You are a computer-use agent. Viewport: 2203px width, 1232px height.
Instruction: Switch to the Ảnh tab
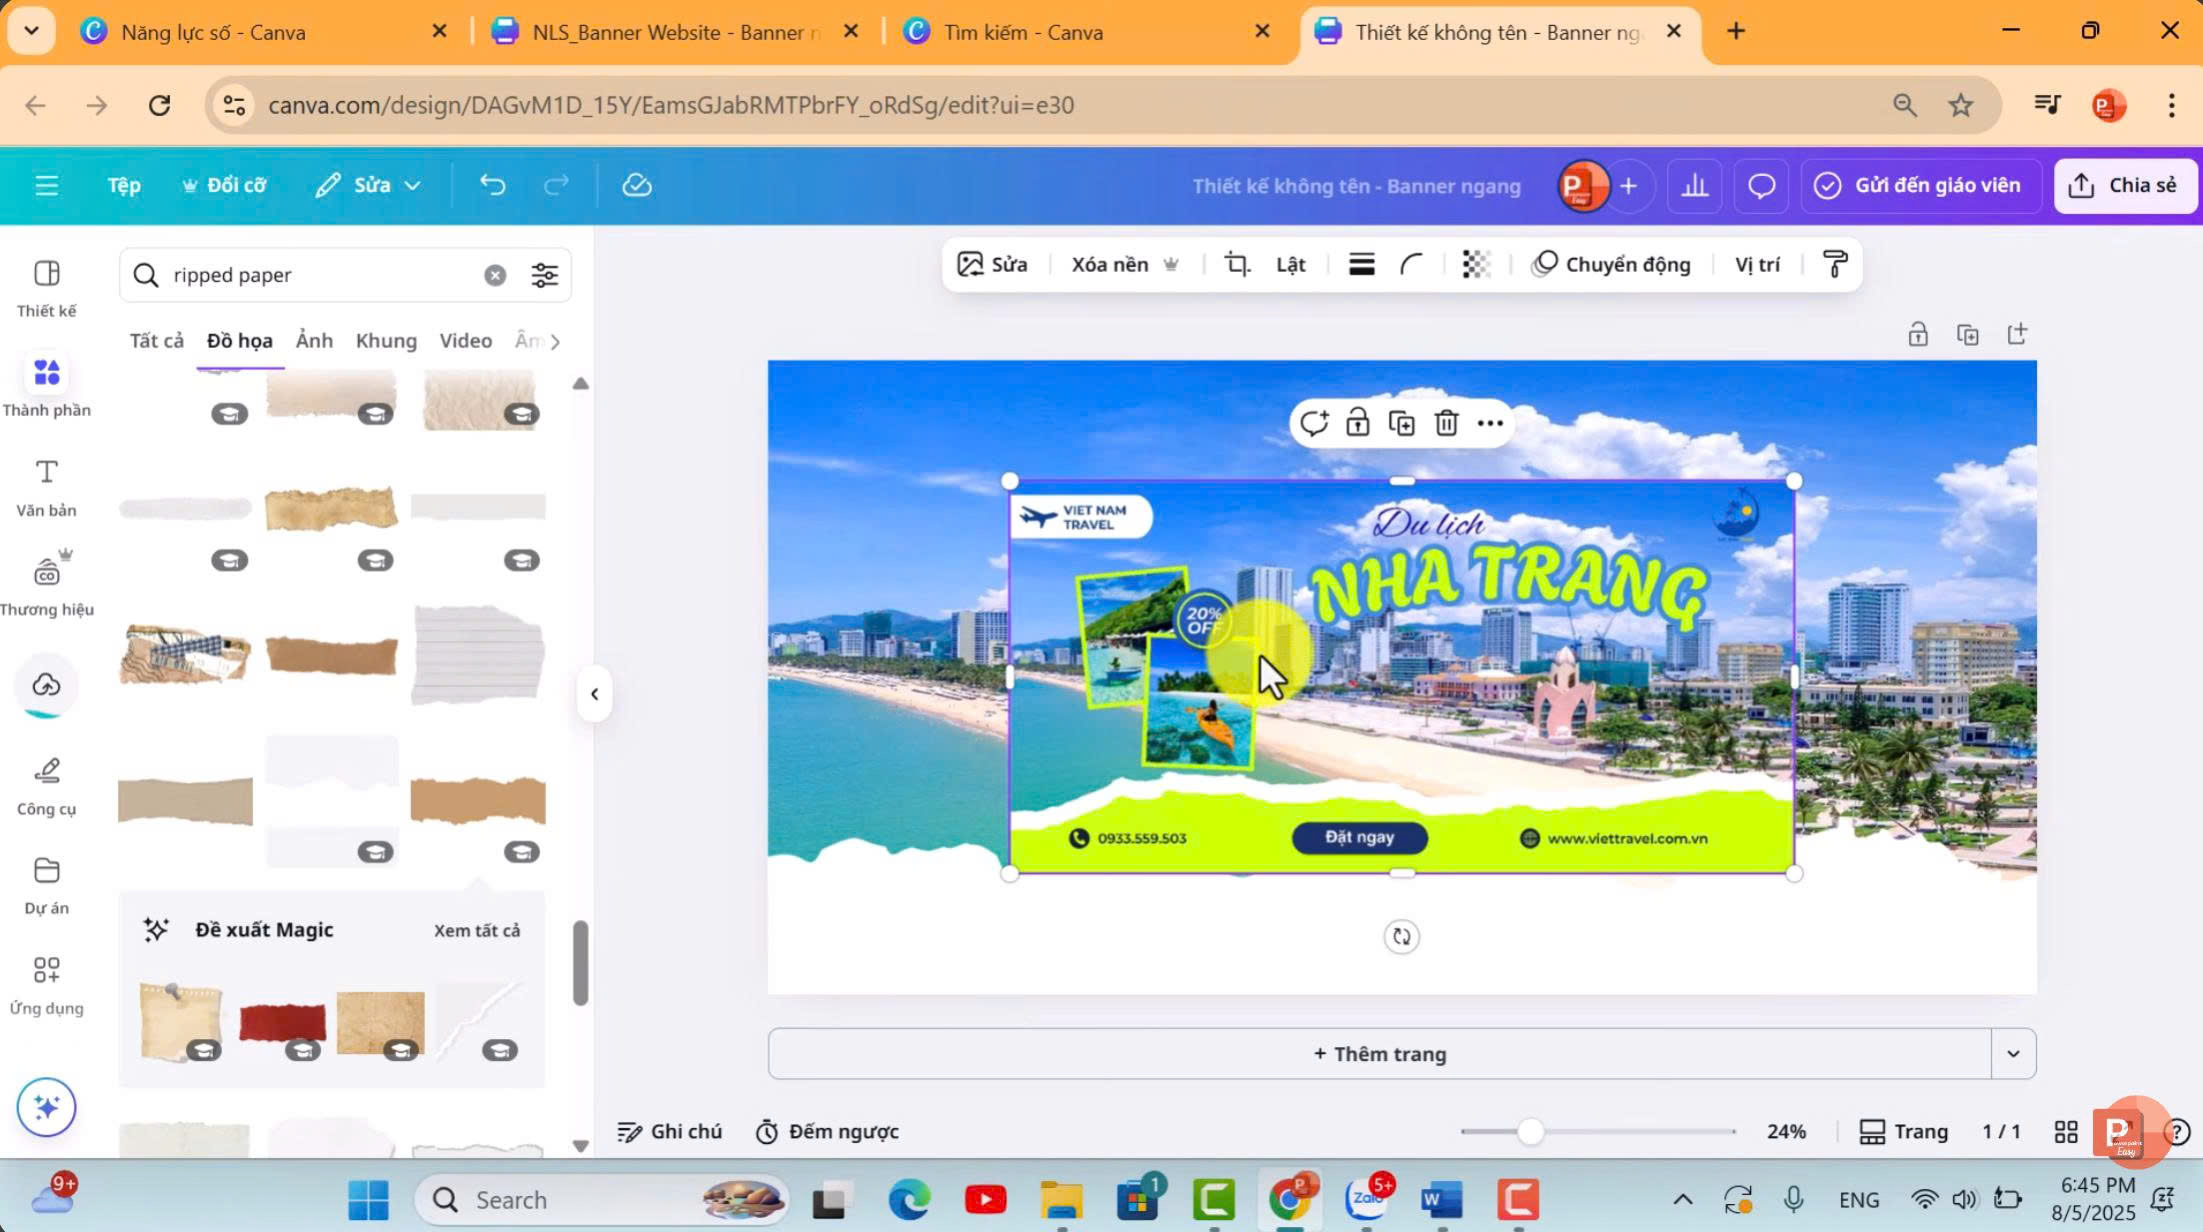click(x=314, y=340)
